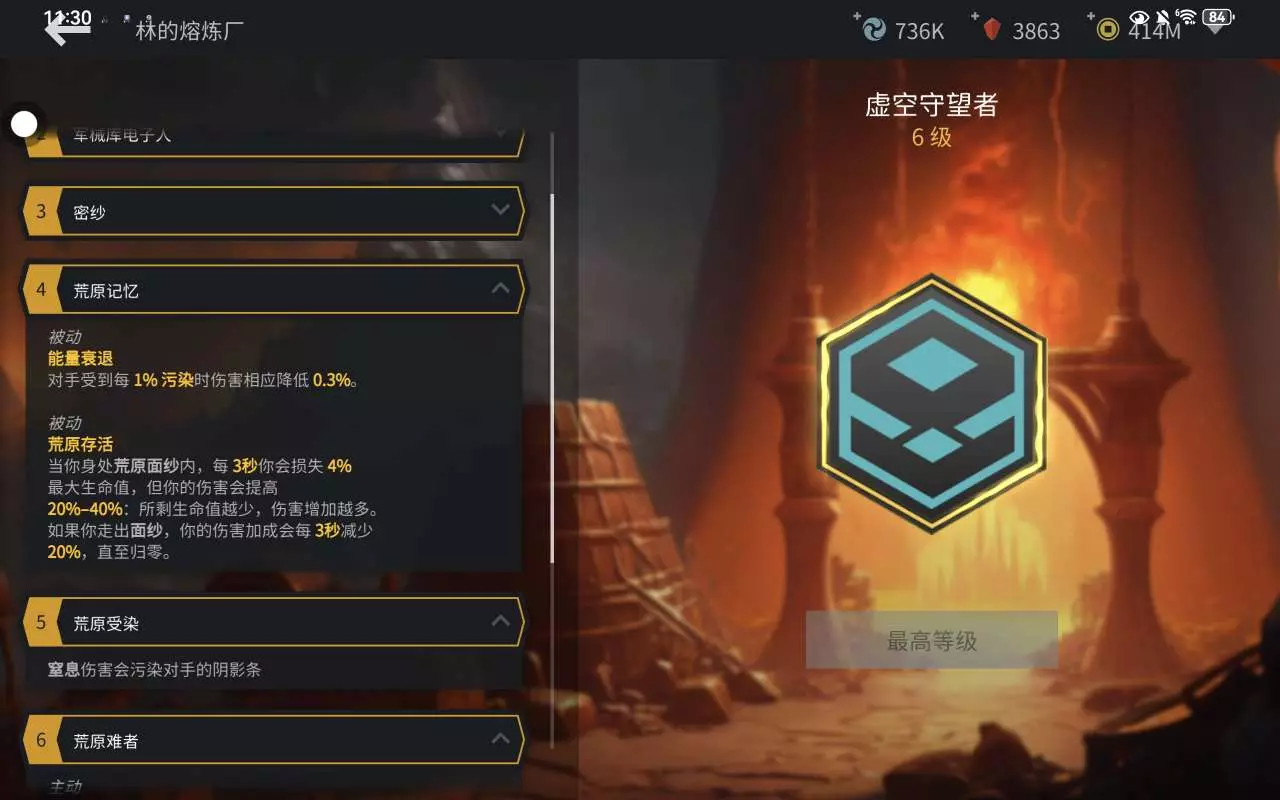Screen dimensions: 1280x800
Task: Select the 荒原受染 header row numbered 5
Action: click(273, 623)
